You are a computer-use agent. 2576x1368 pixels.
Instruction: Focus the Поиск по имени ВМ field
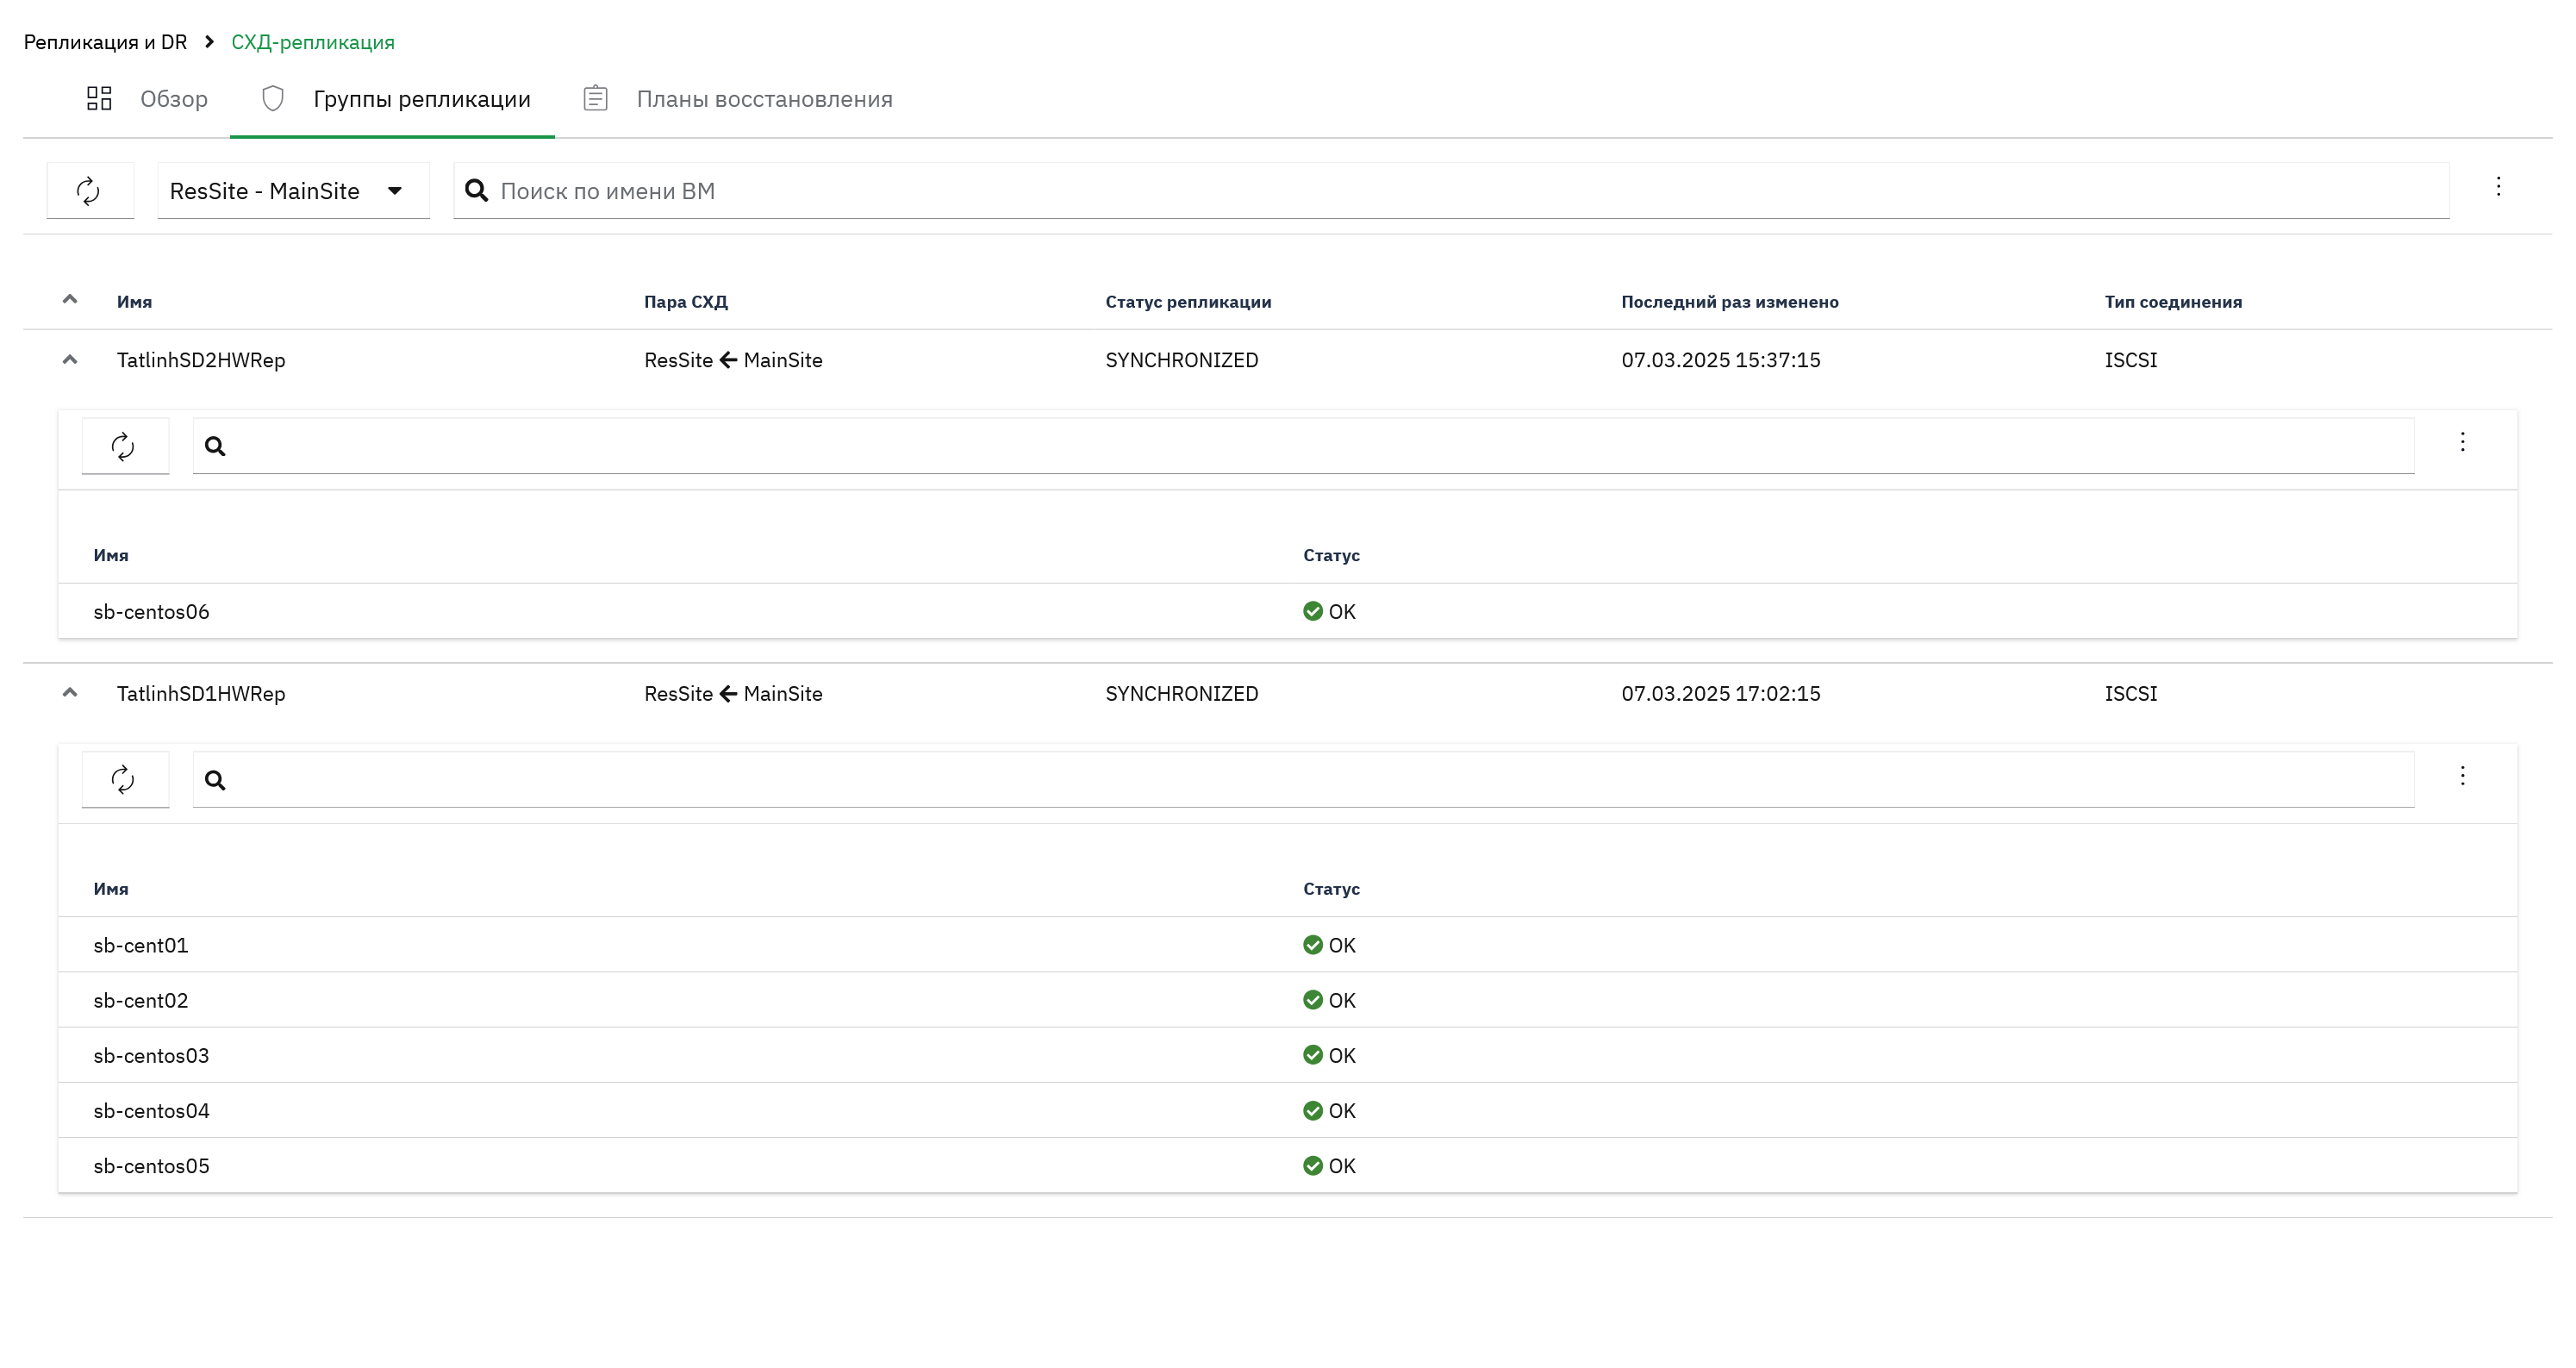1451,190
